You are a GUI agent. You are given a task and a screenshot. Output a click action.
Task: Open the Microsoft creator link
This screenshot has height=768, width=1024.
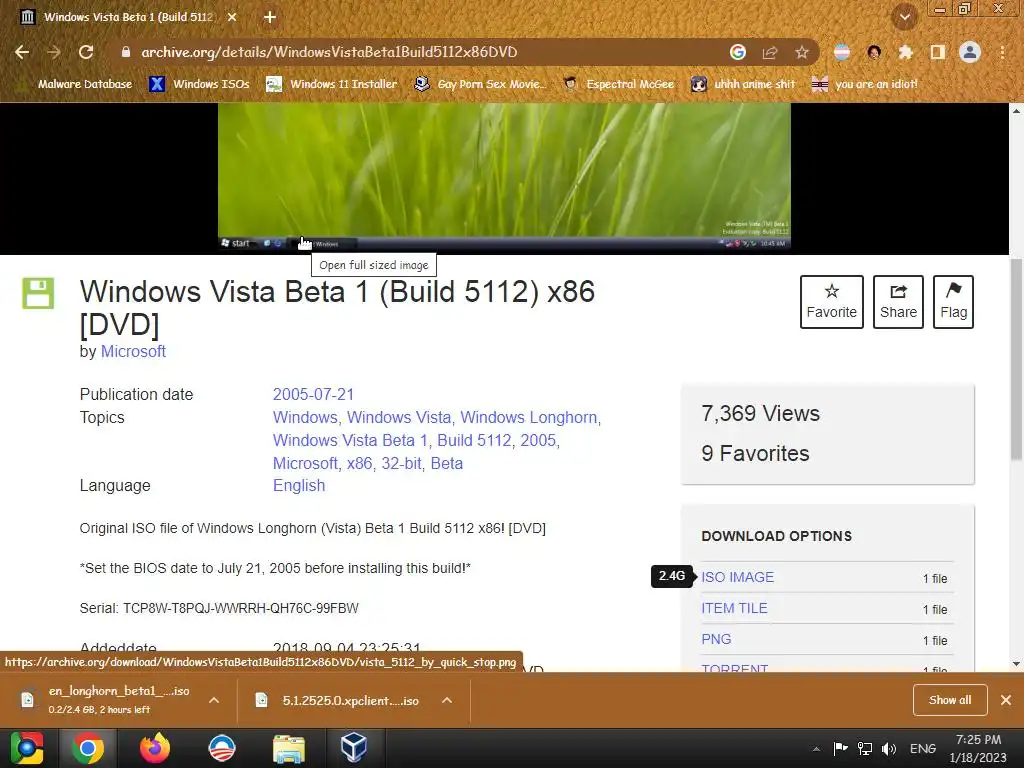click(133, 351)
